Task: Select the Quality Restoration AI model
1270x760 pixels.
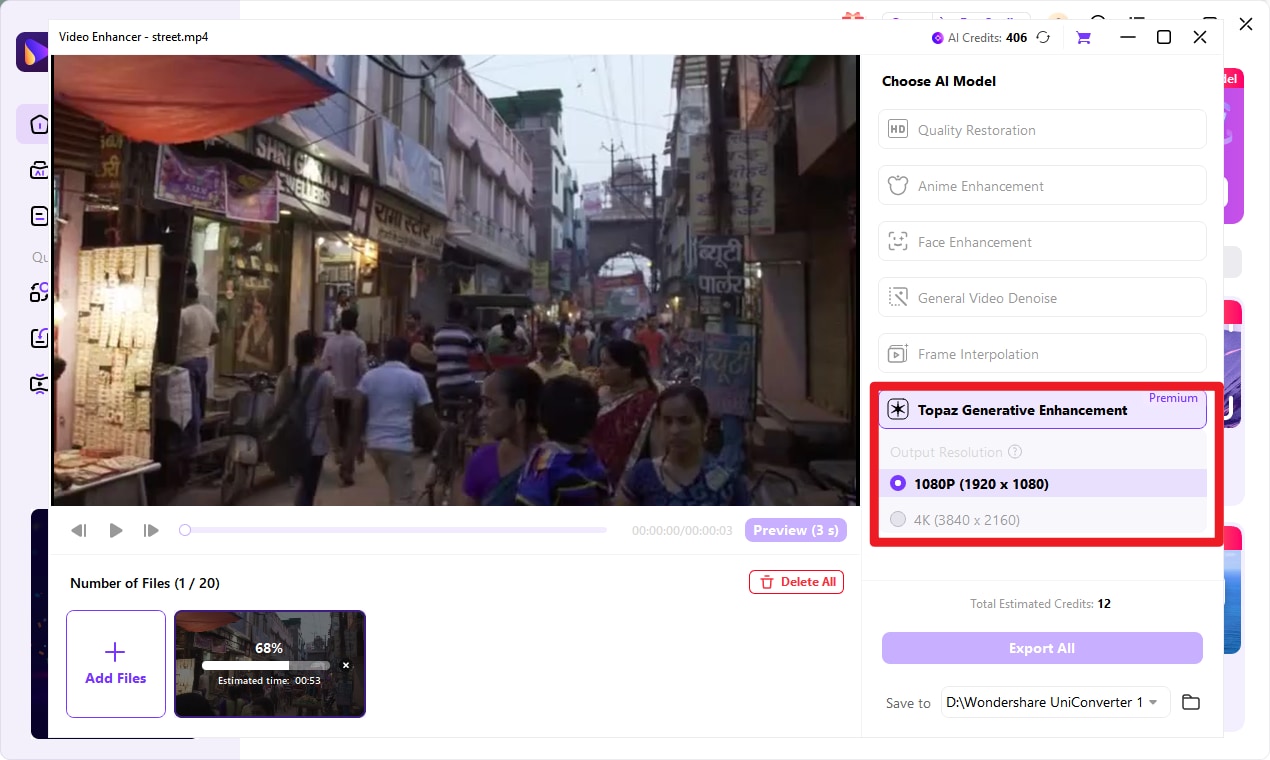Action: pyautogui.click(x=1041, y=129)
